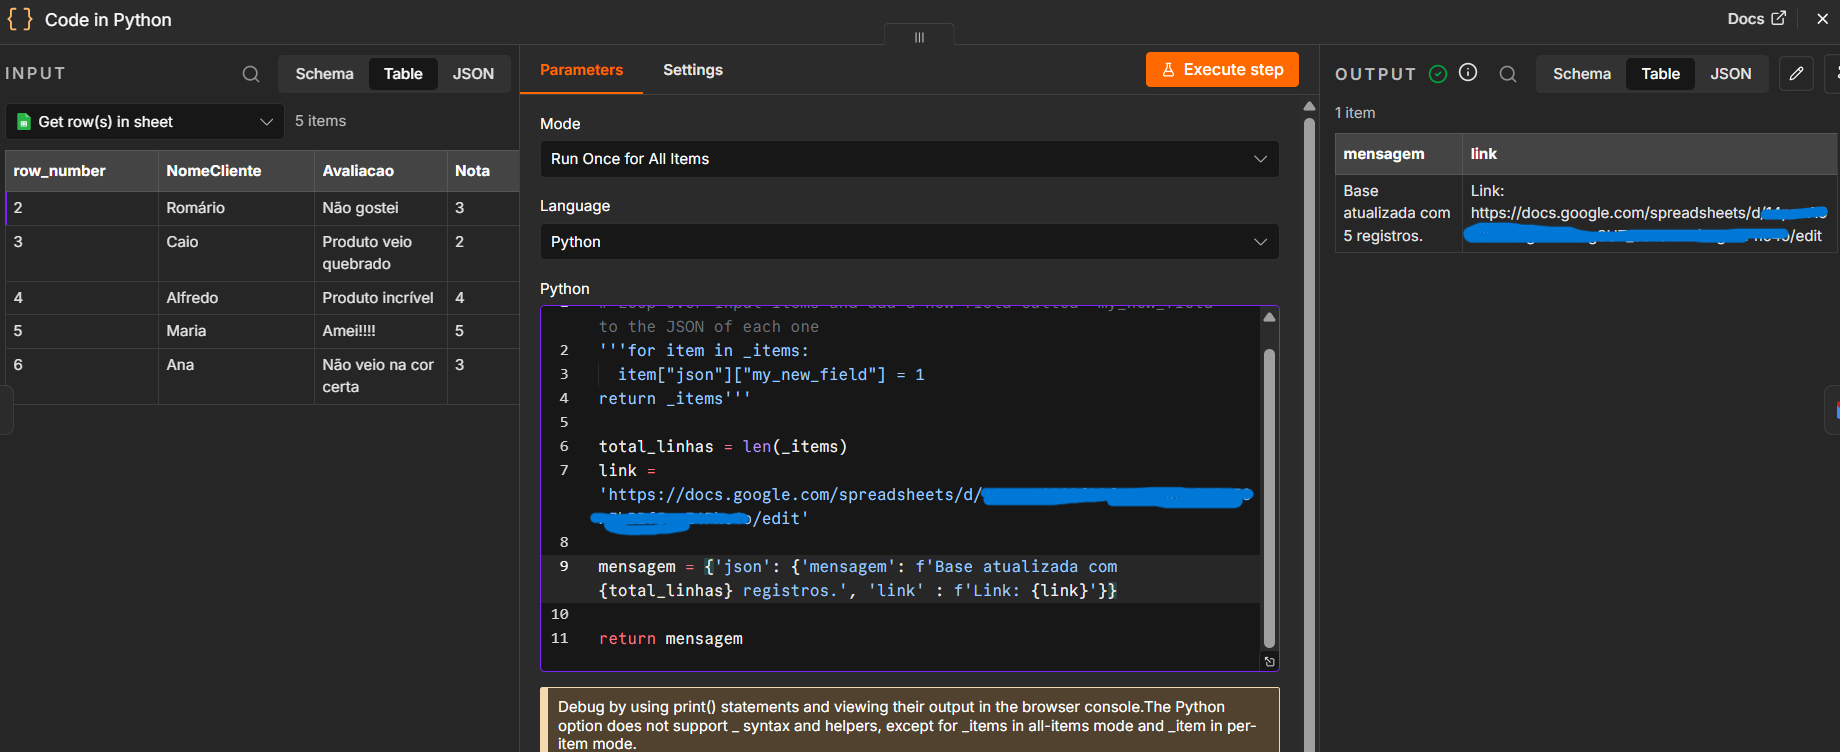1840x752 pixels.
Task: Click the Maria cell
Action: point(236,331)
